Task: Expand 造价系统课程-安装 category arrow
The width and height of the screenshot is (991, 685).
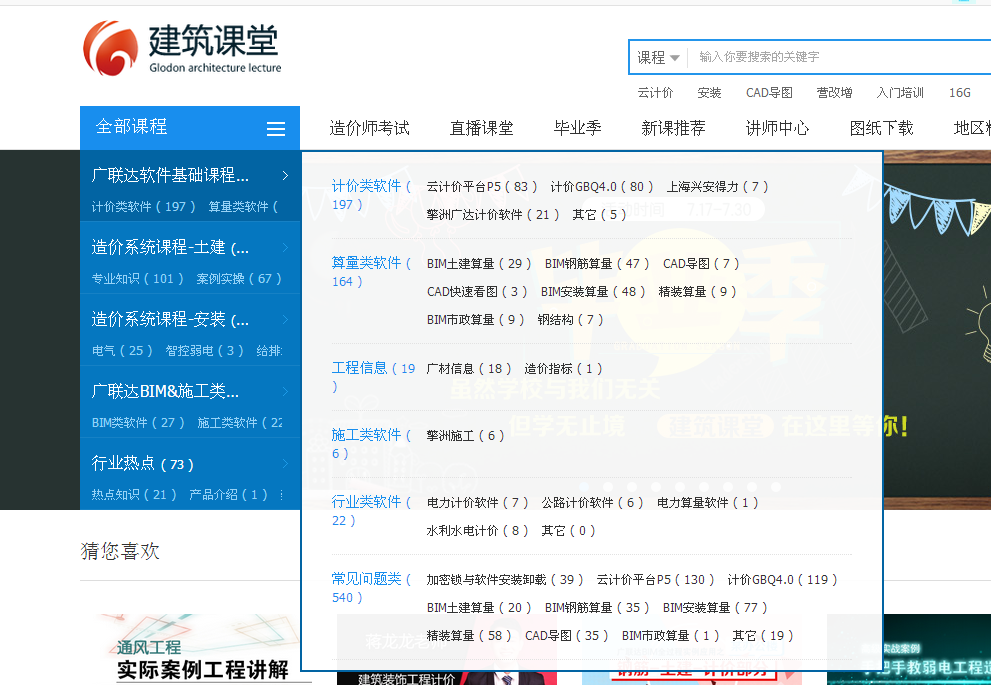Action: [x=285, y=320]
